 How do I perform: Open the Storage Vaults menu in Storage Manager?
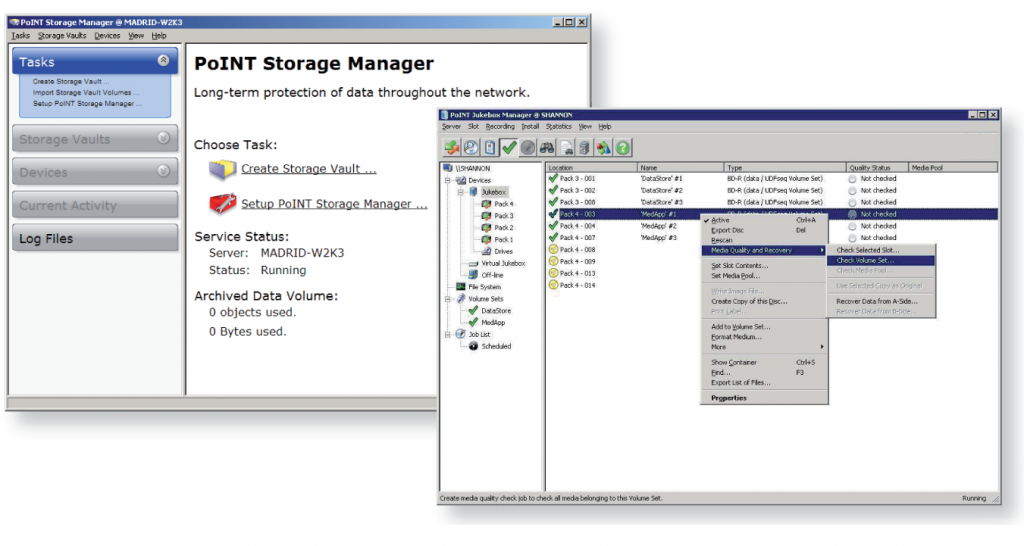tap(62, 36)
